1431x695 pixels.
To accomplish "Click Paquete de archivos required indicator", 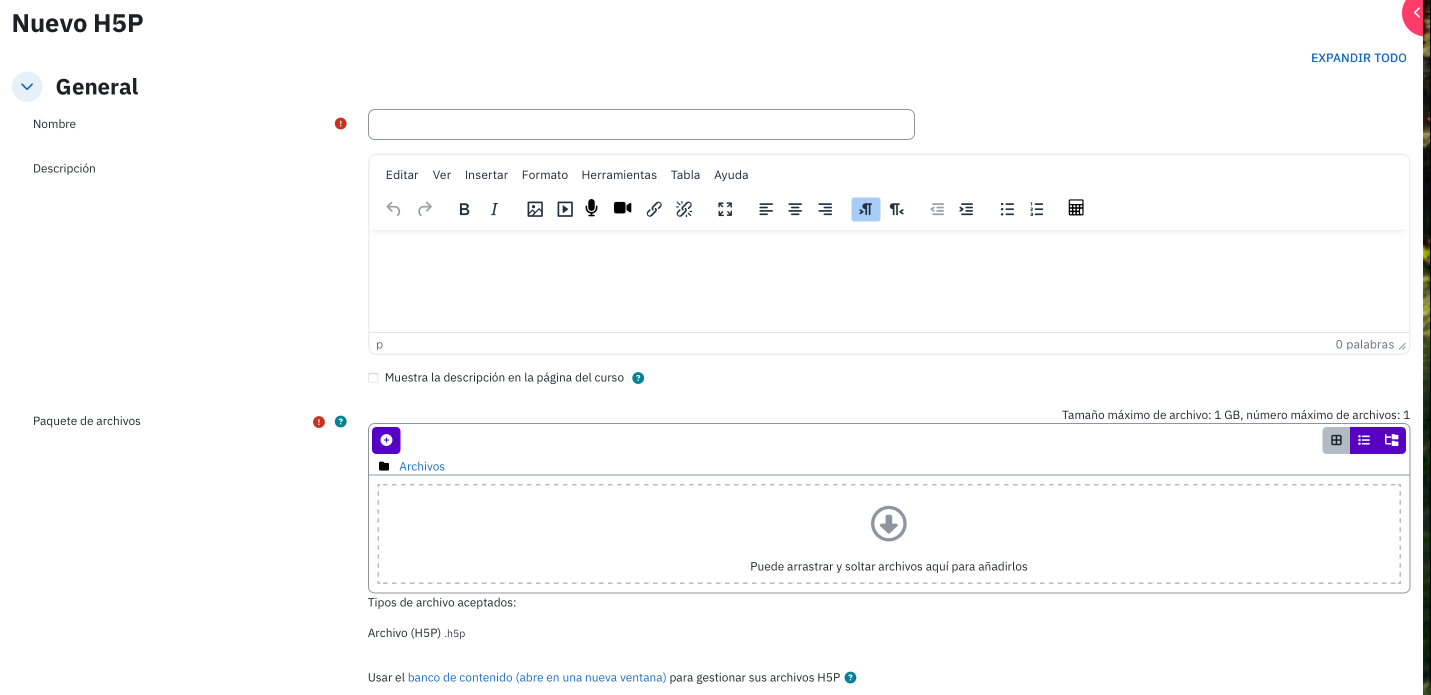I will (x=319, y=422).
